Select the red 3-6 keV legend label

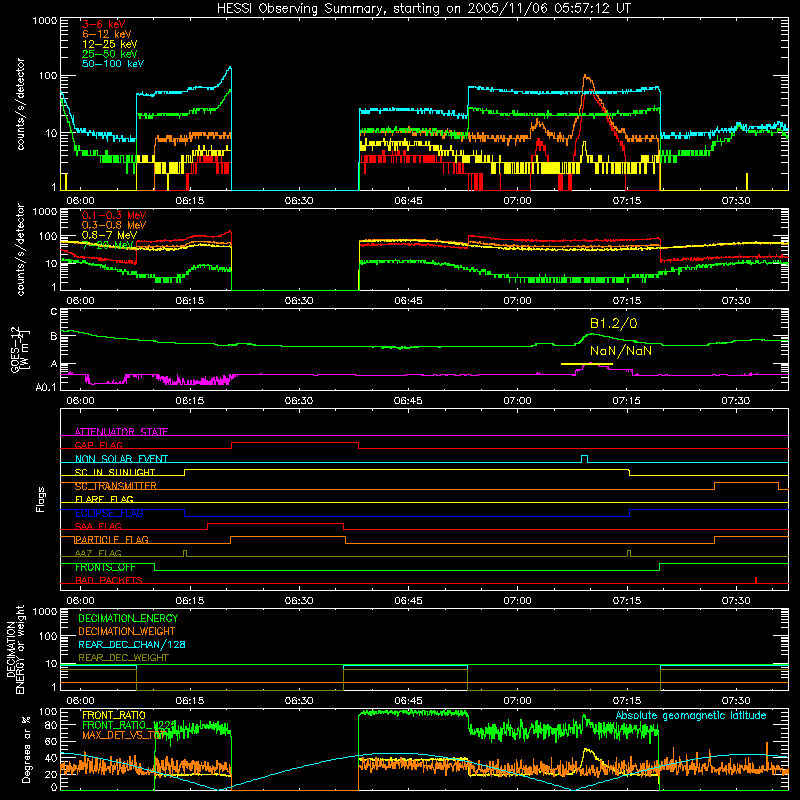[x=104, y=24]
